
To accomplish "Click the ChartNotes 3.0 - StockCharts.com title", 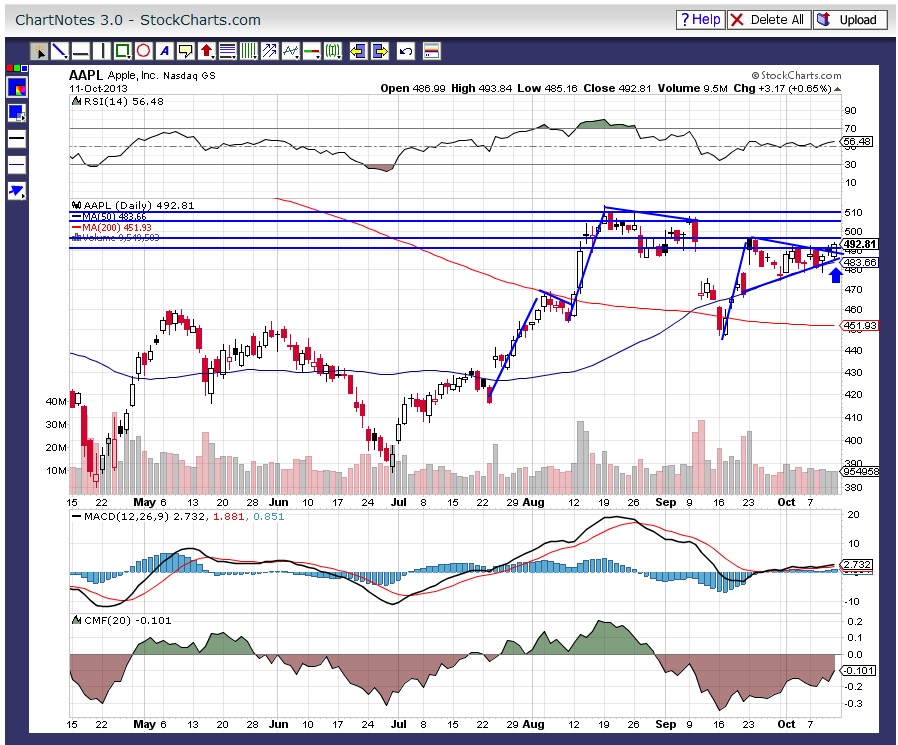I will 137,19.
